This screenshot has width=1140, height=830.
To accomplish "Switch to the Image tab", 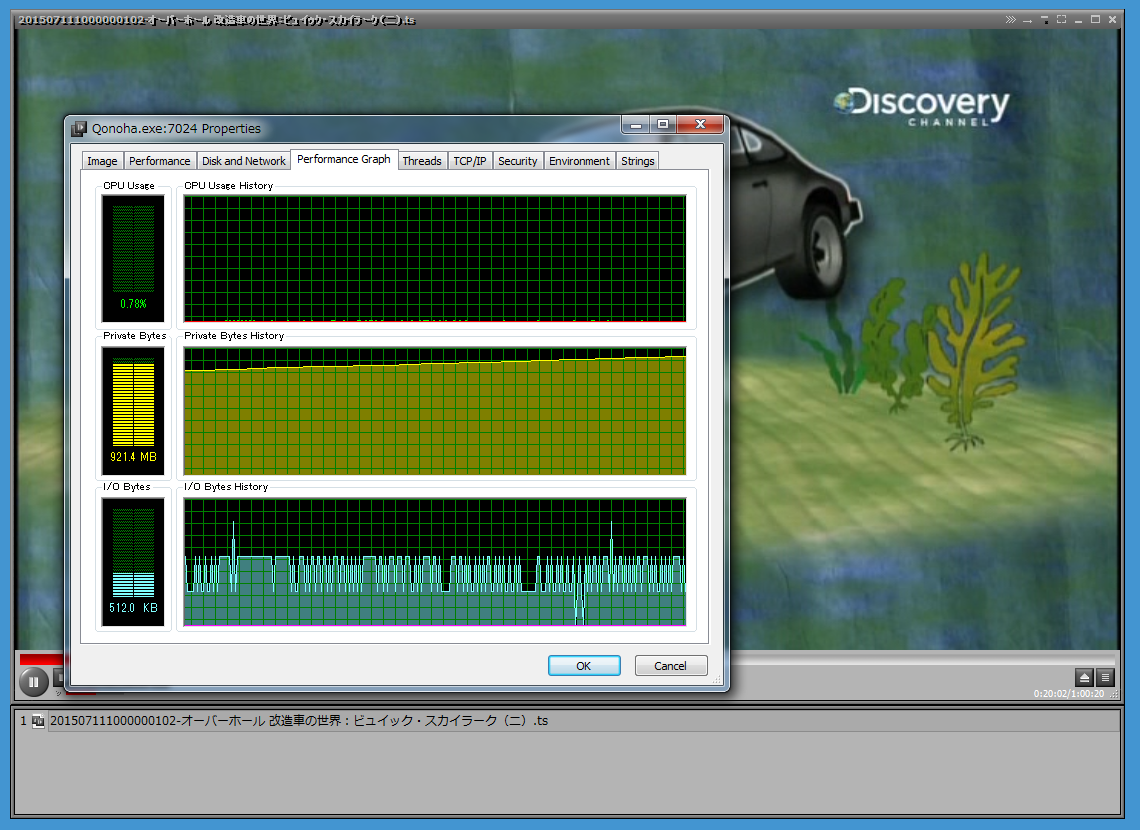I will (x=102, y=161).
